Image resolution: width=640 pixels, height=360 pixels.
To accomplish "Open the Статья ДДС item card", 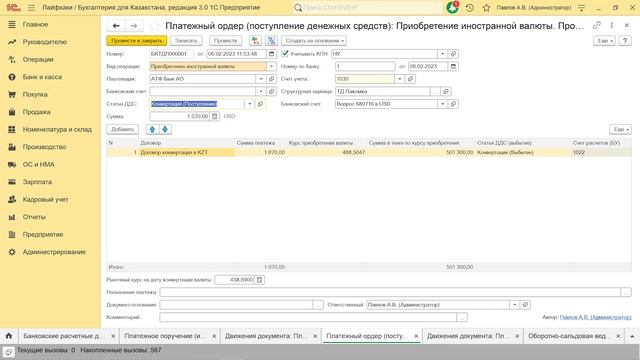I will coord(260,104).
